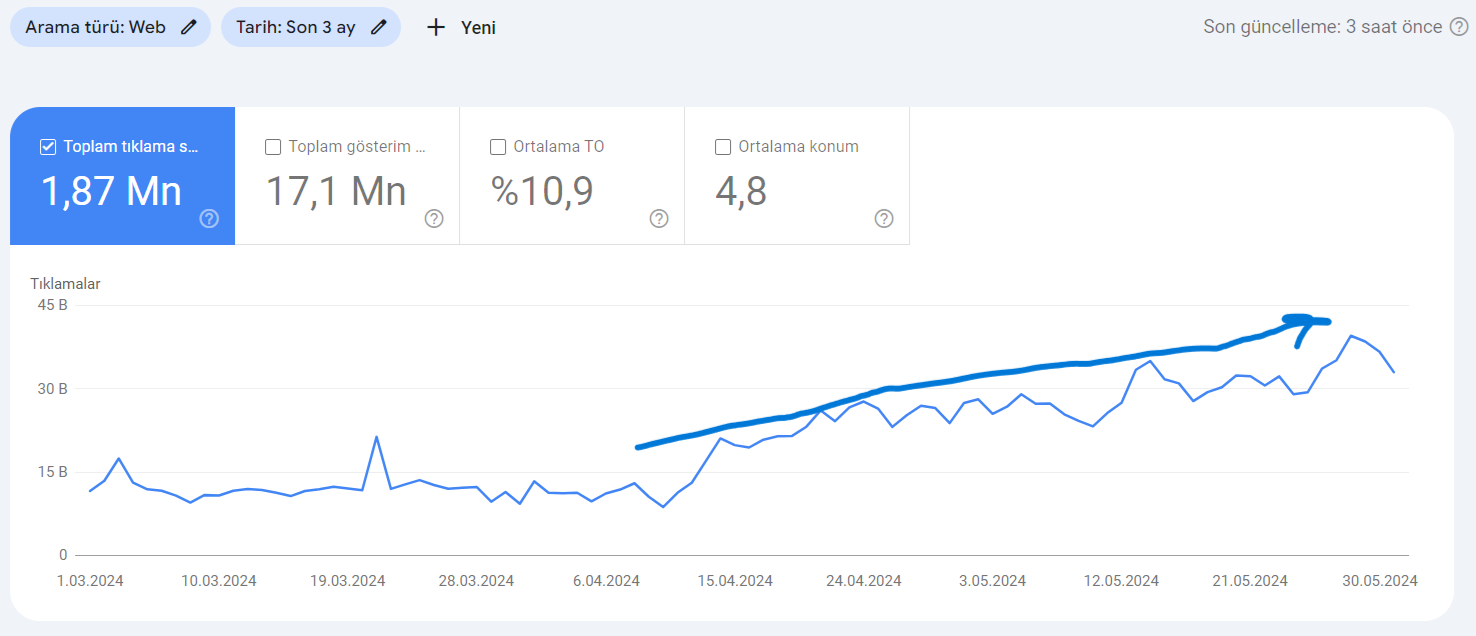
Task: Open help icon in Ortalama TO card
Action: [x=659, y=218]
